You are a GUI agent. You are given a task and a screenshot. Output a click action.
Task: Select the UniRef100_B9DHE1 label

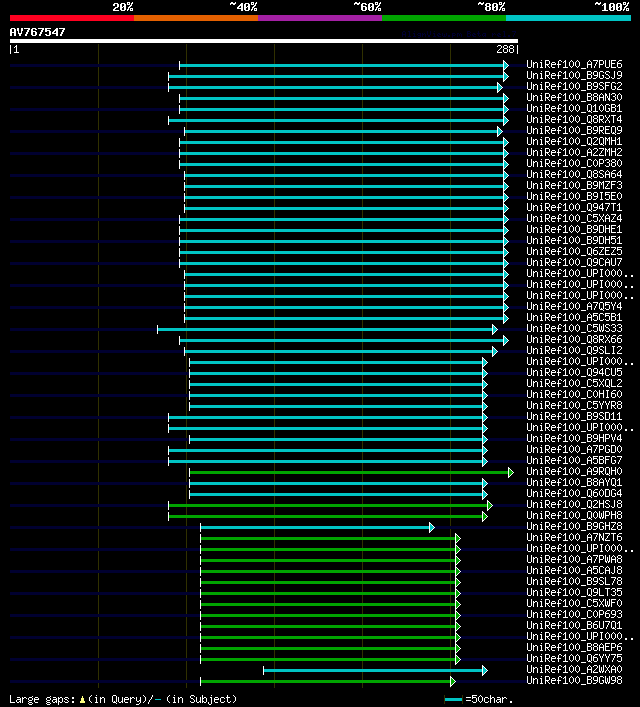pyautogui.click(x=574, y=230)
